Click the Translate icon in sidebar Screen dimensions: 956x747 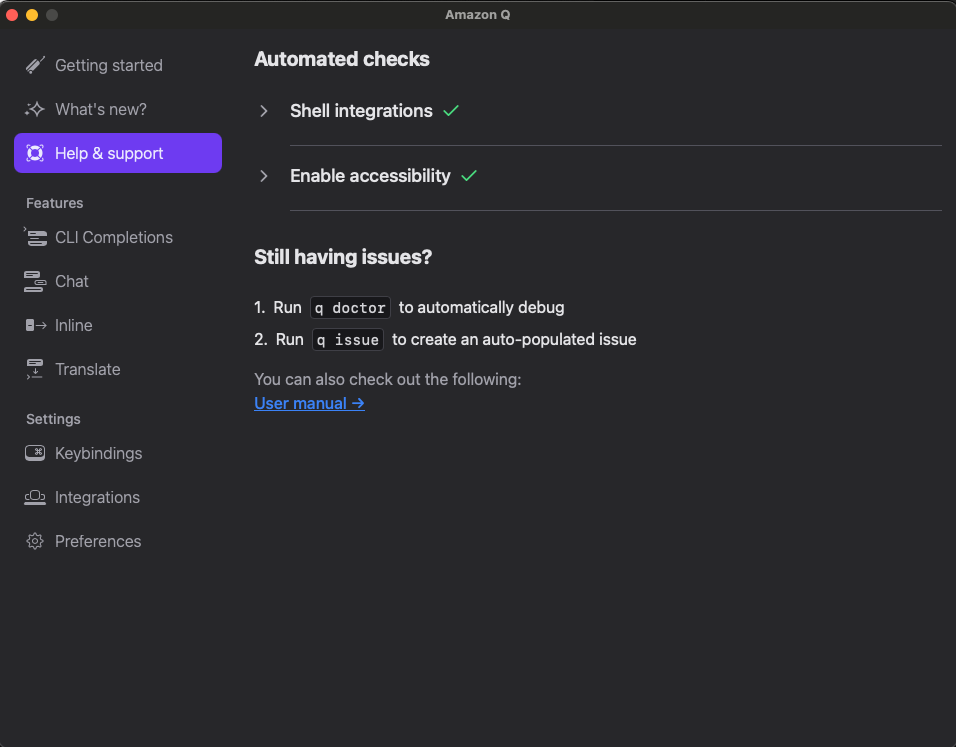click(35, 369)
